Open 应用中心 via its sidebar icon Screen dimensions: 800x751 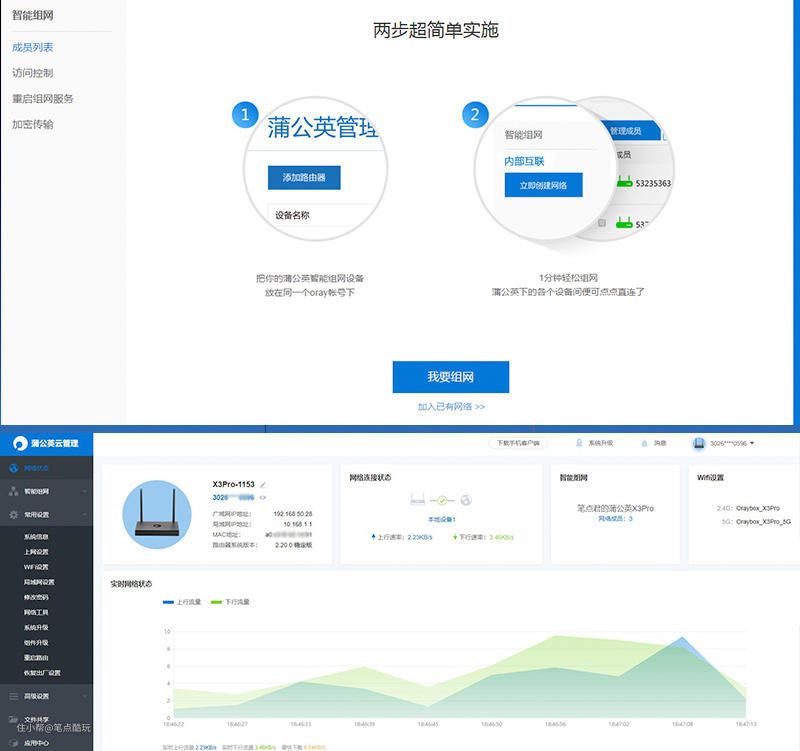pos(14,743)
